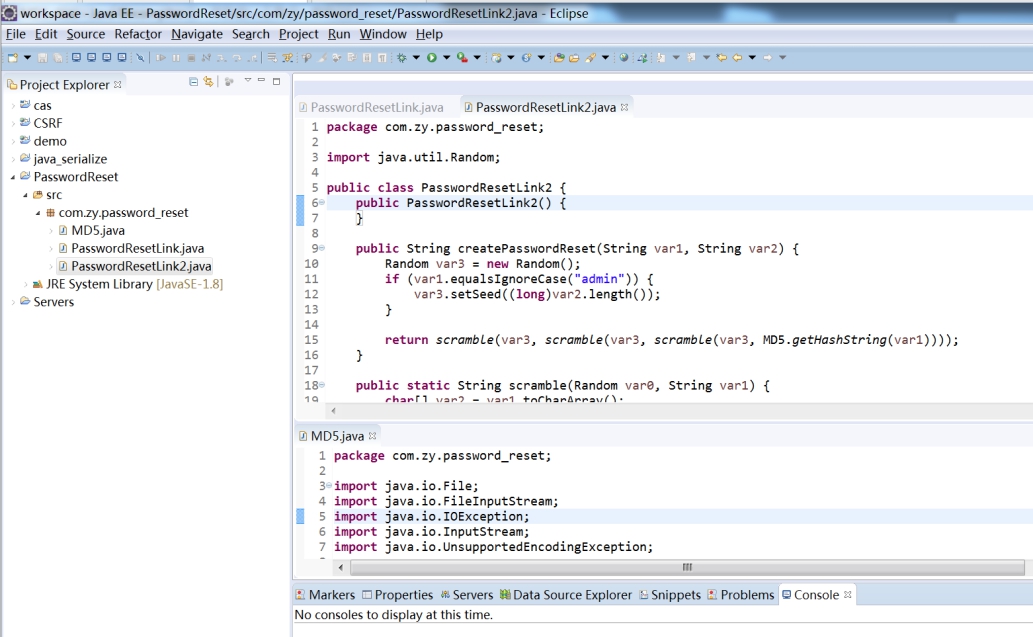This screenshot has height=637, width=1033.
Task: Click the Previous Annotation icon
Action: pyautogui.click(x=691, y=58)
